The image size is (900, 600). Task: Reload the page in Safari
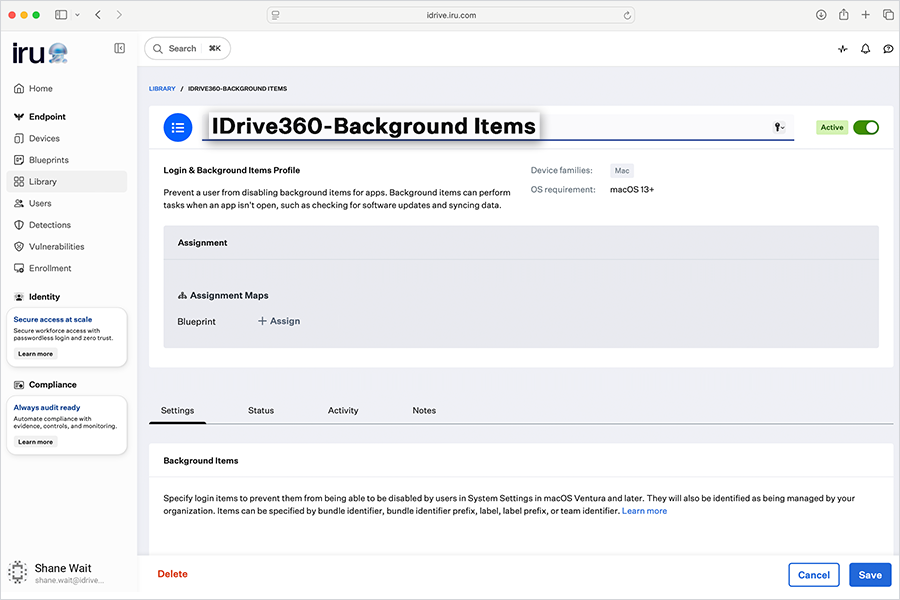tap(627, 16)
